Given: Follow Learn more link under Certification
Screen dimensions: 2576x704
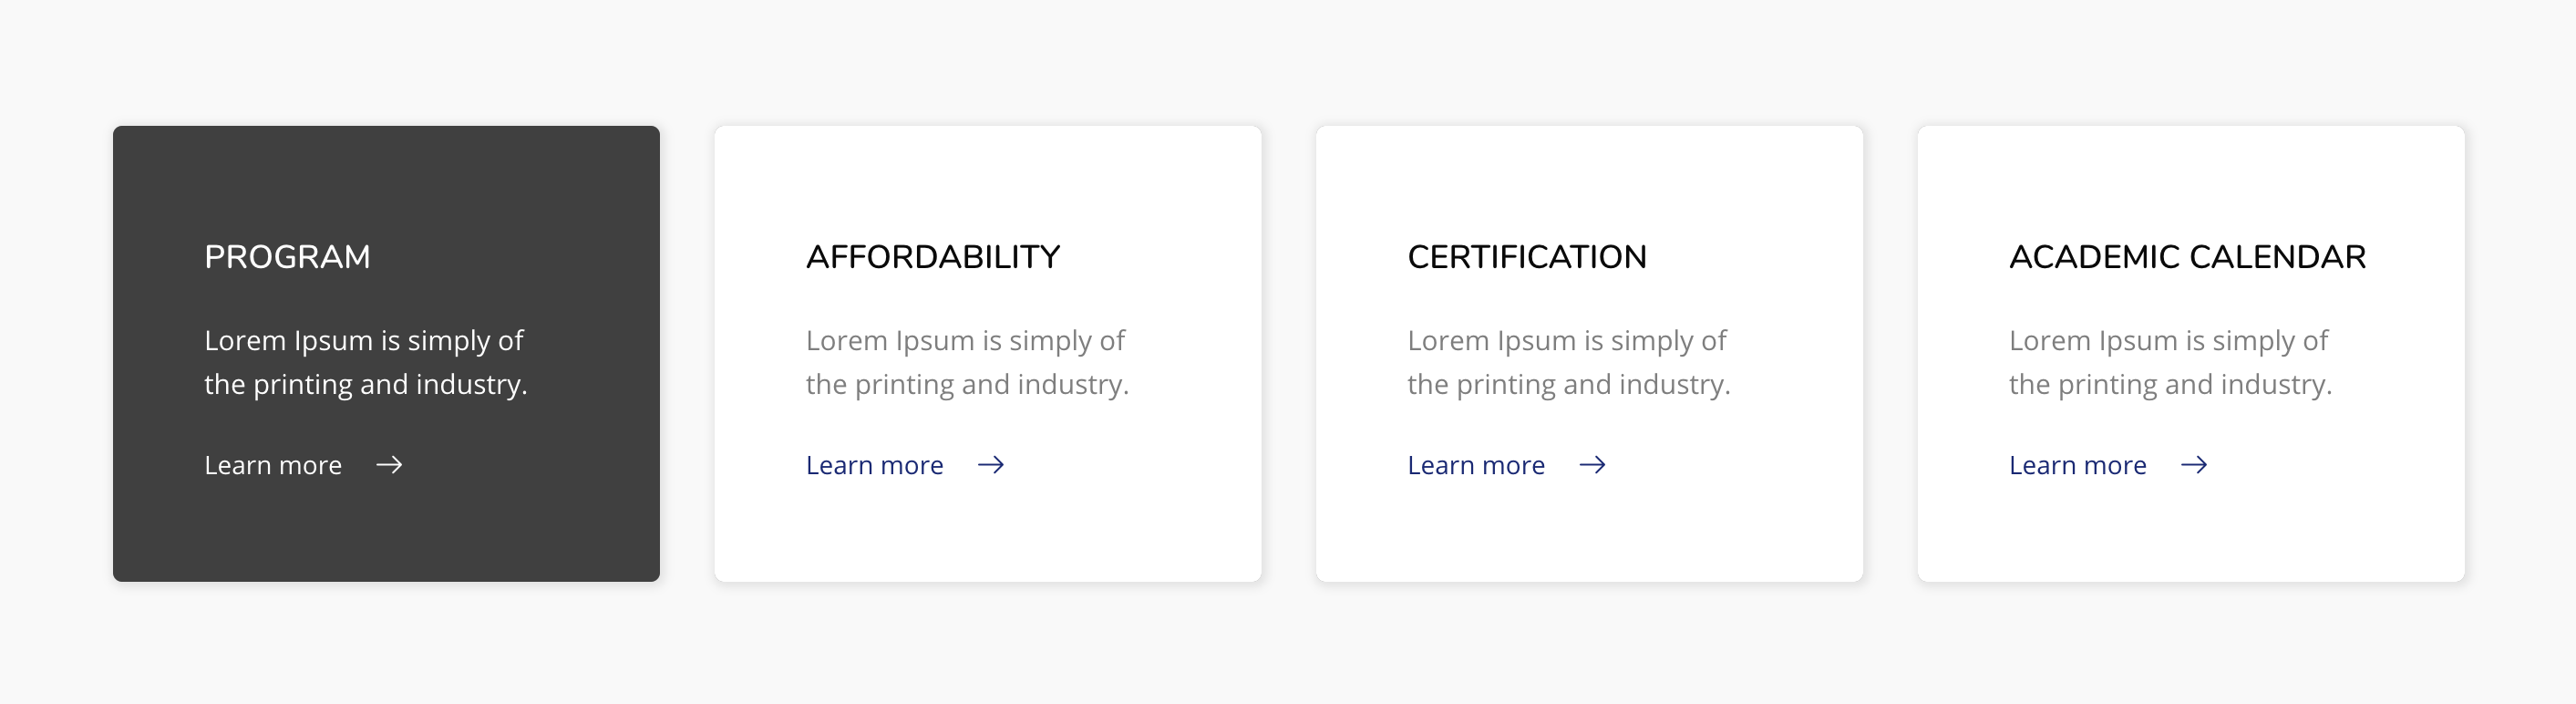Looking at the screenshot, I should 1476,465.
